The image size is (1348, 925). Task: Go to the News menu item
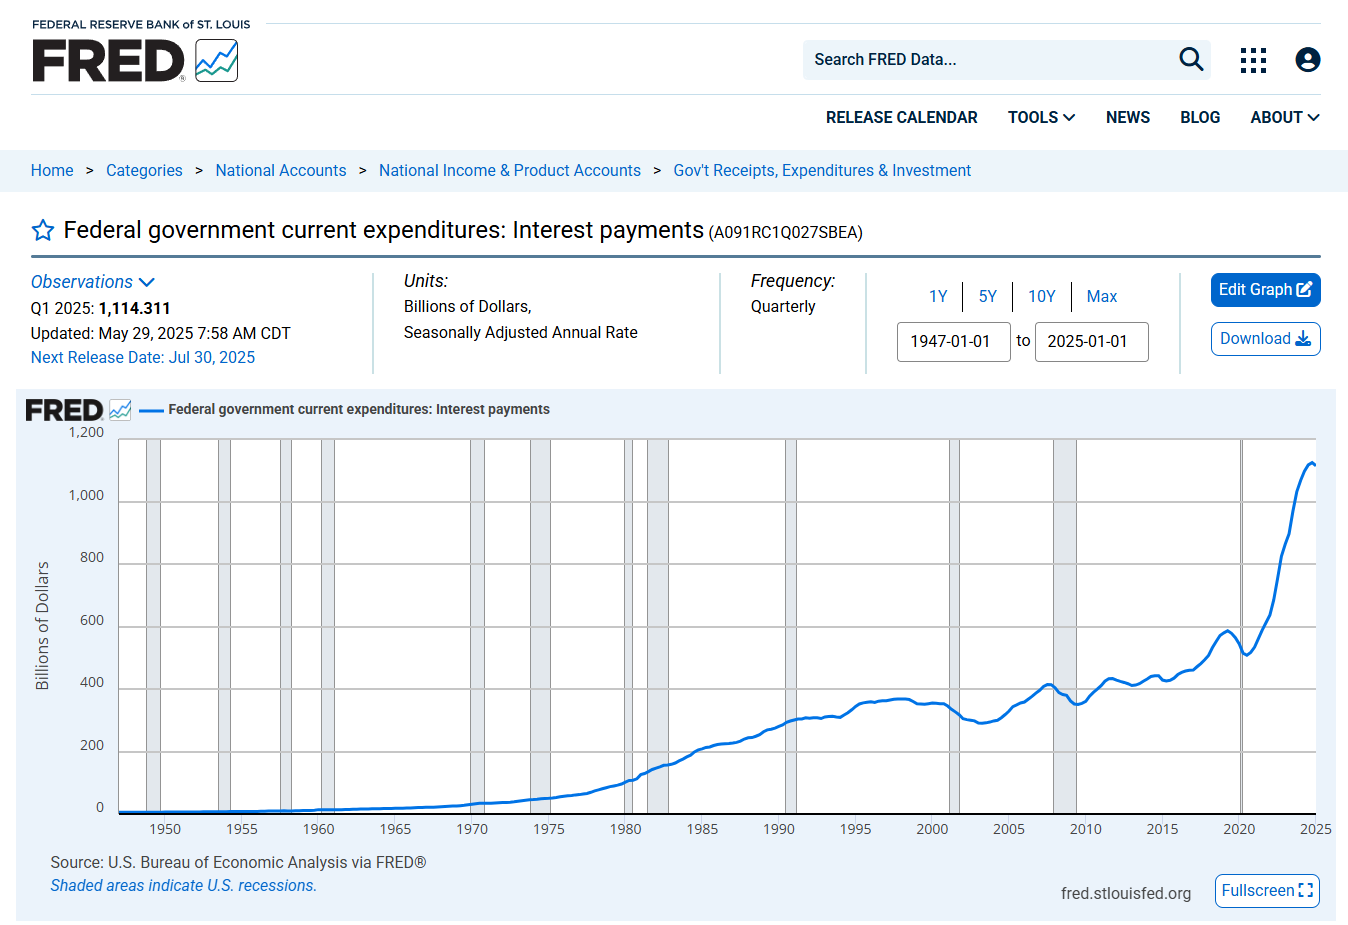coord(1128,117)
